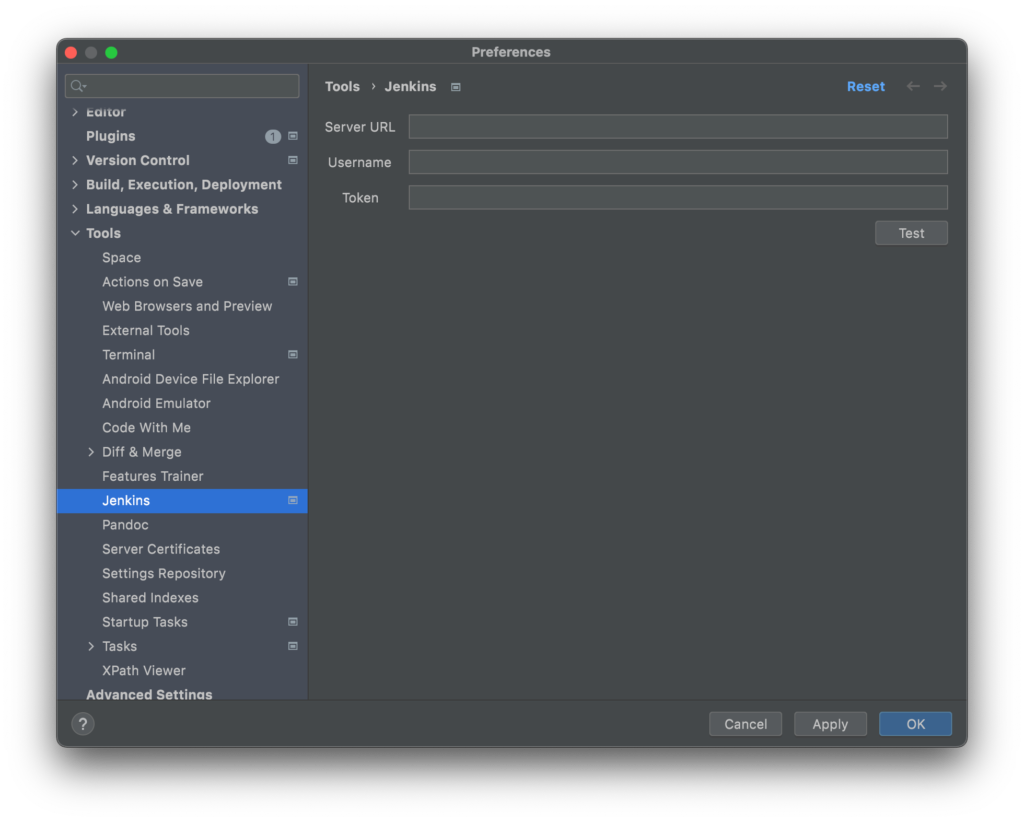Expand the Diff & Merge node

[x=91, y=452]
